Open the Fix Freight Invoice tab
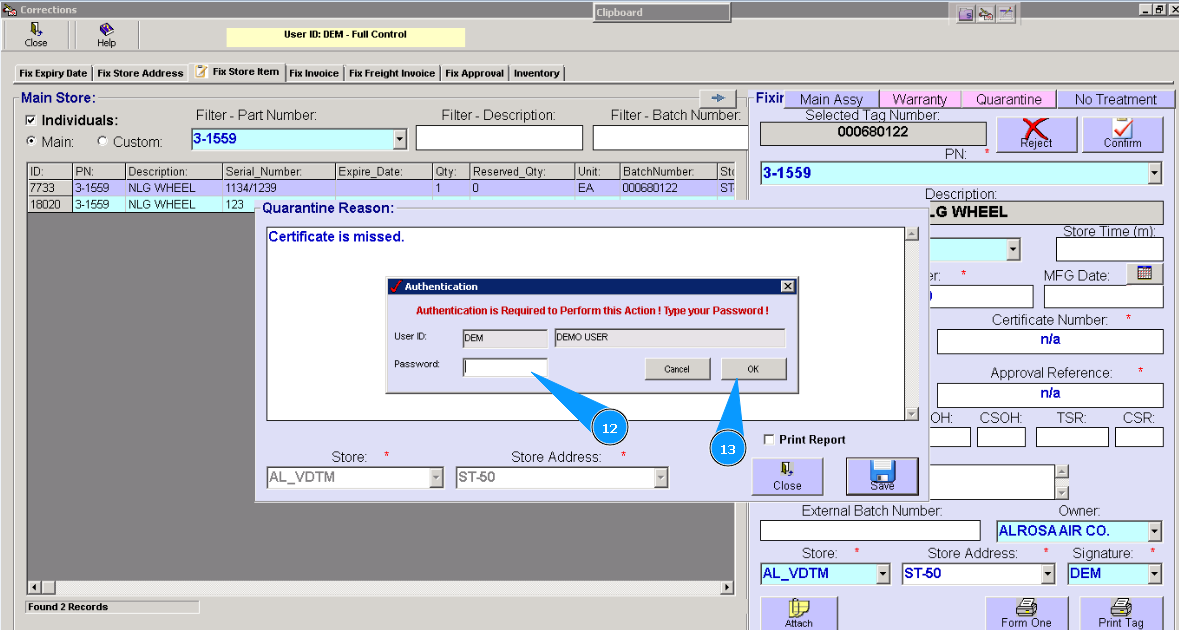 click(x=392, y=73)
